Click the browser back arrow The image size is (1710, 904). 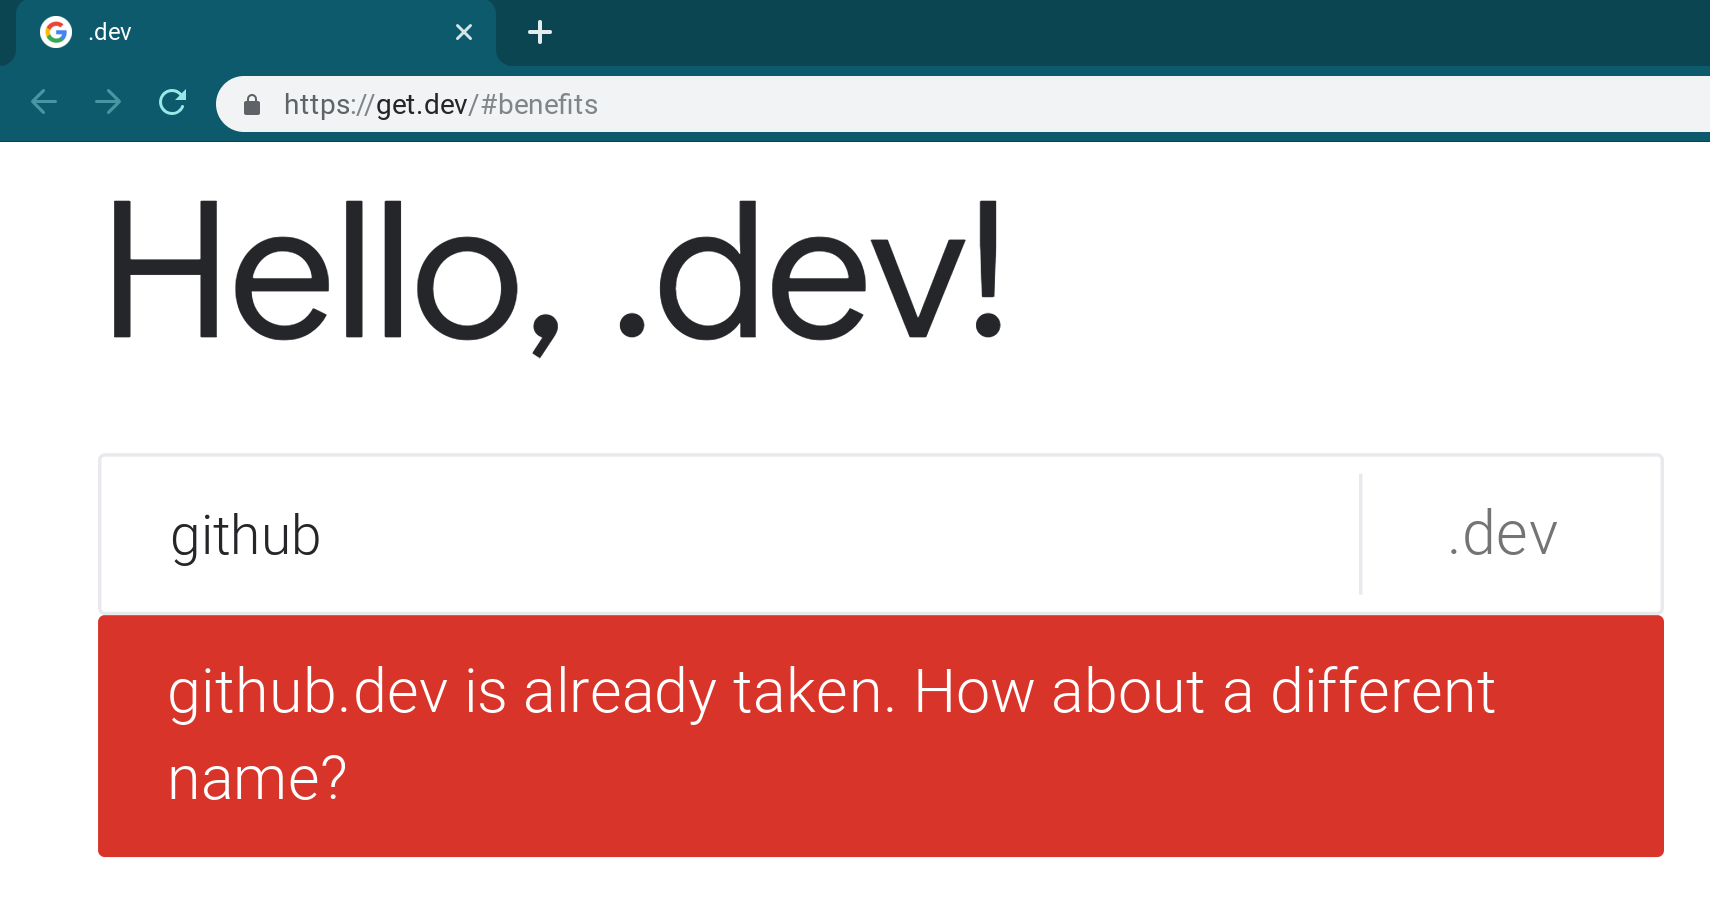point(44,102)
